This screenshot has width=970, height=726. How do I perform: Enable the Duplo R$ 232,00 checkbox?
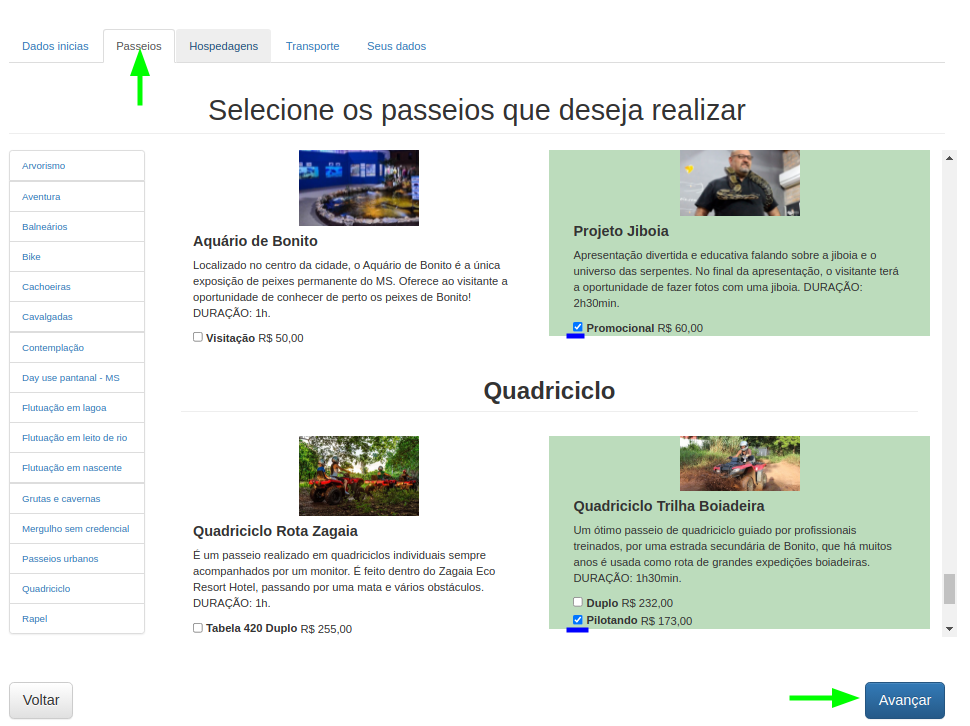578,602
